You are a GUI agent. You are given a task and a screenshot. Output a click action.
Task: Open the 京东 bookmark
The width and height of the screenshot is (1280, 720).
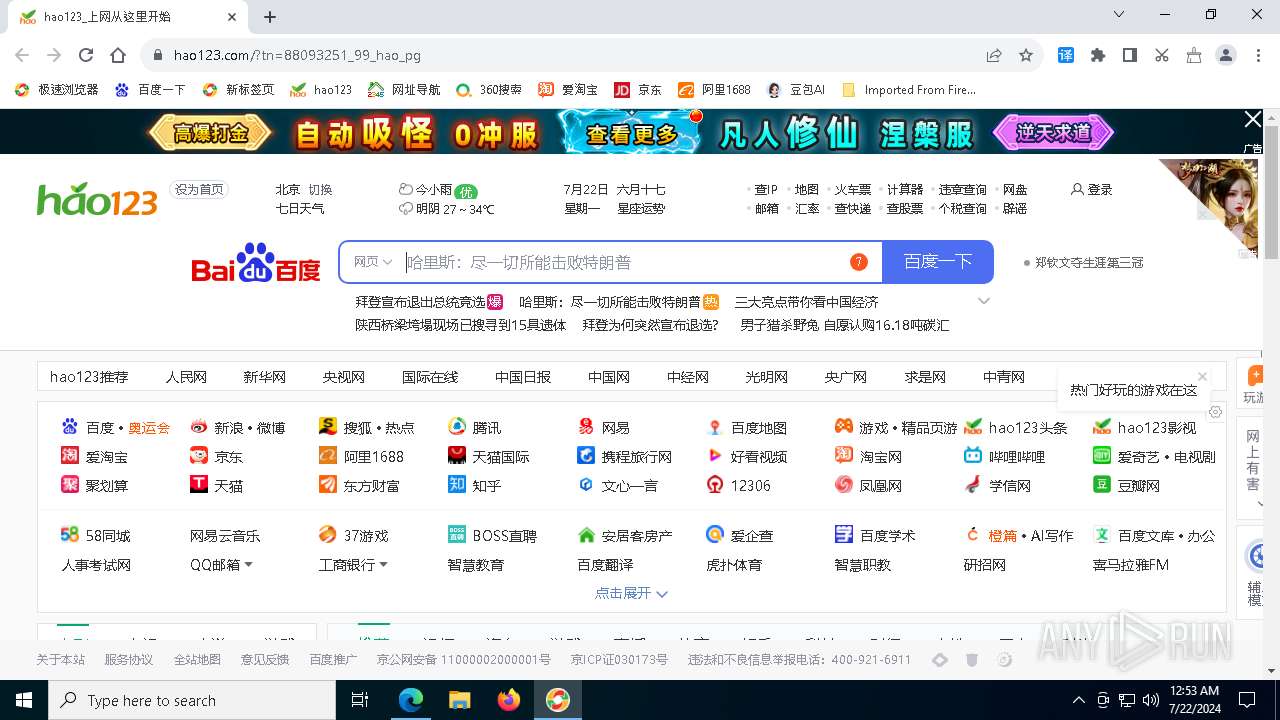[638, 89]
